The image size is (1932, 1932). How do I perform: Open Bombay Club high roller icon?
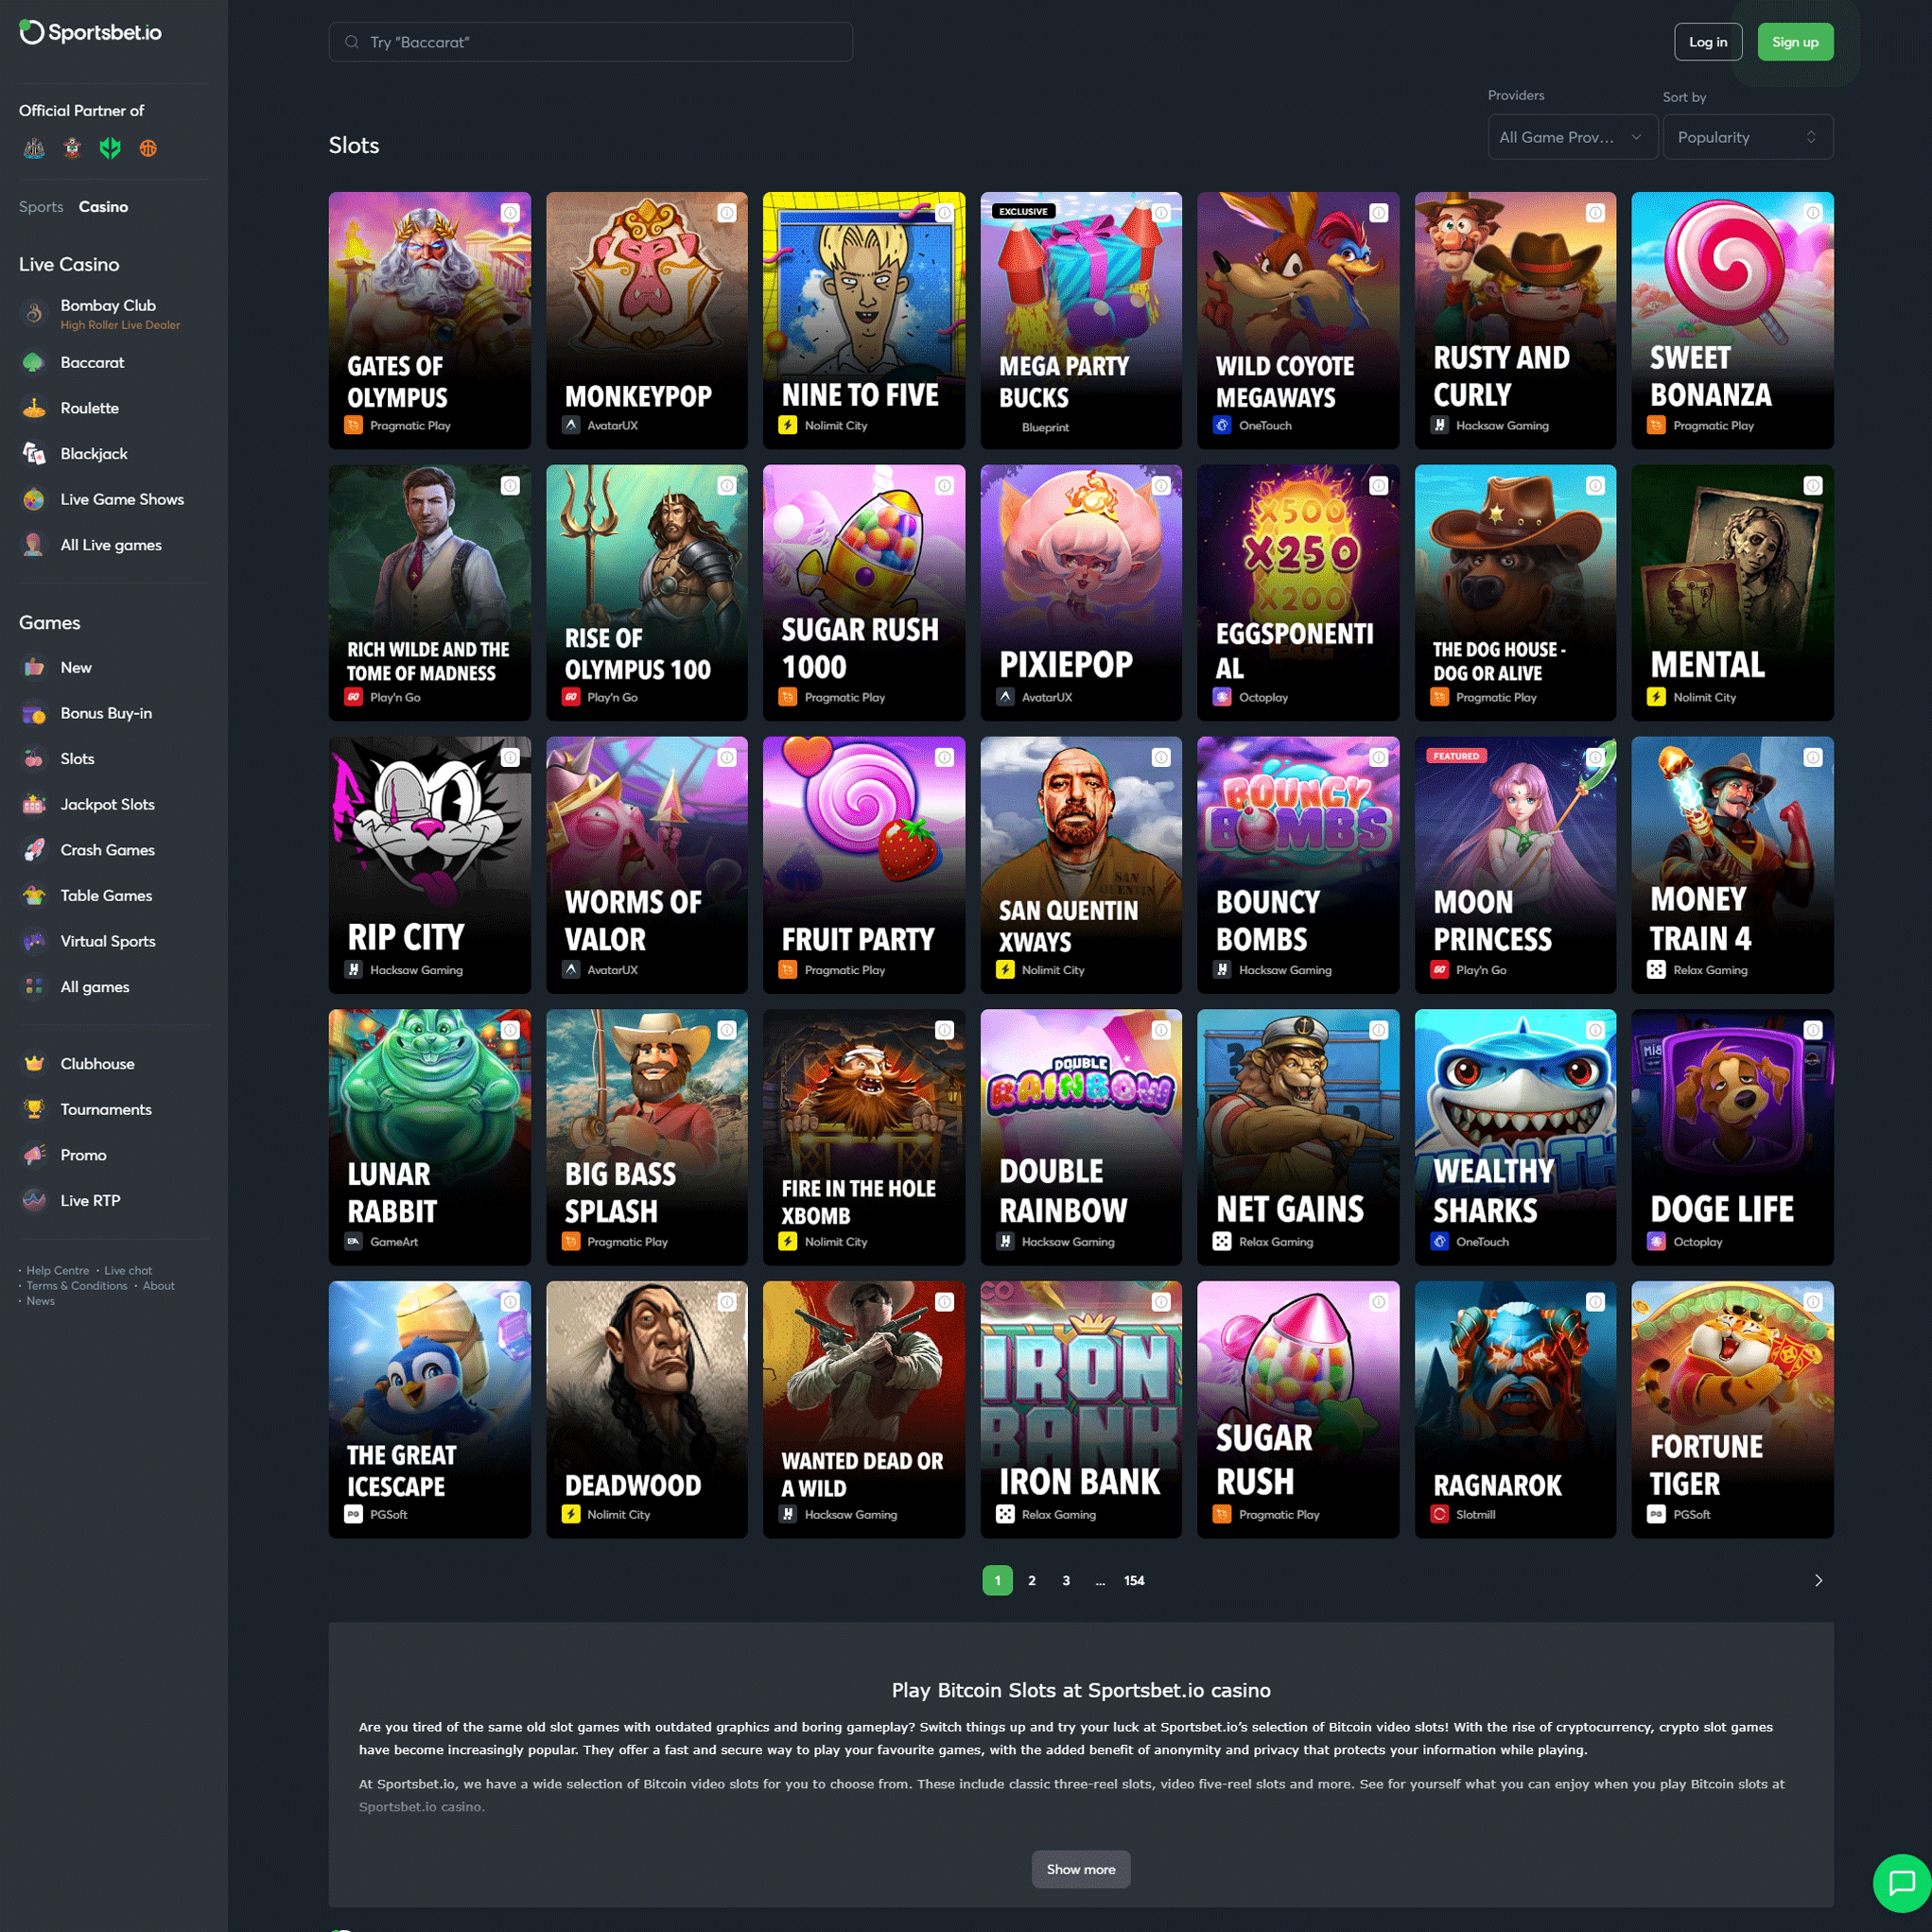[x=34, y=313]
